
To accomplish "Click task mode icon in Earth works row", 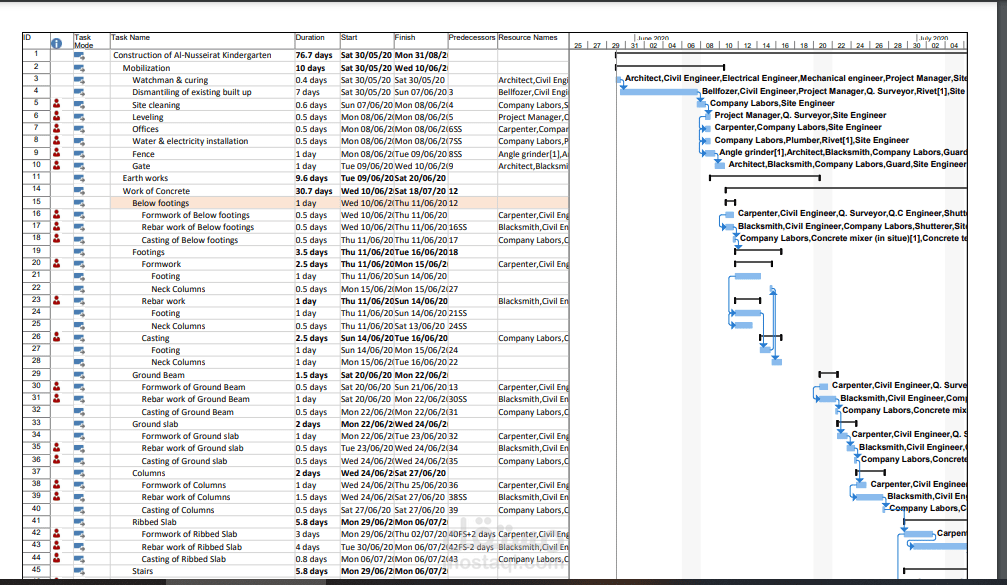I will click(79, 179).
